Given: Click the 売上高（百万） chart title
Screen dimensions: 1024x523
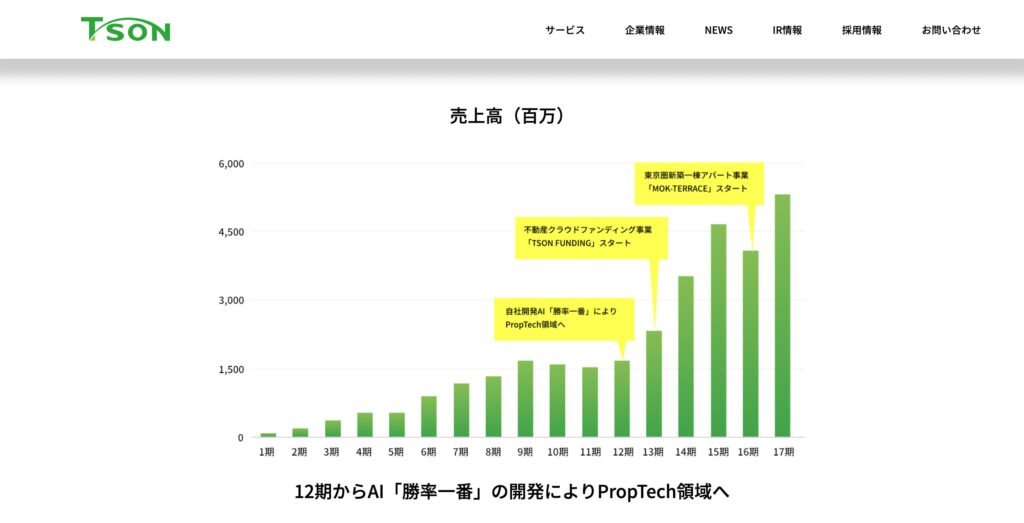Looking at the screenshot, I should pyautogui.click(x=511, y=116).
